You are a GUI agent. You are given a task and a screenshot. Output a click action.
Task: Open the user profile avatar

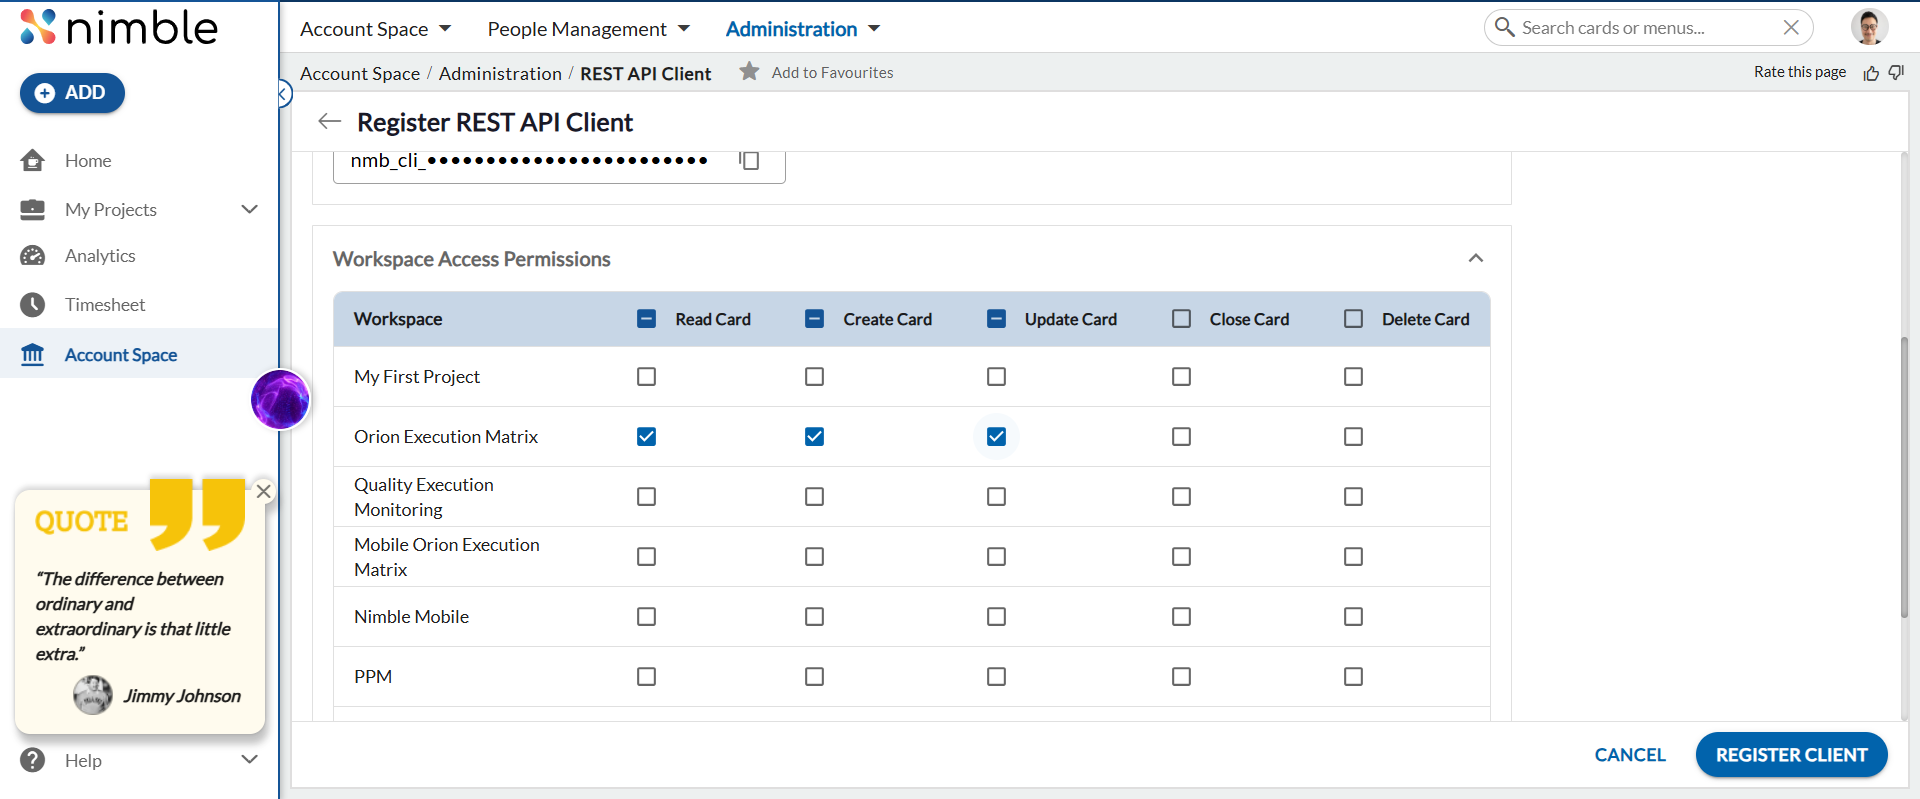[1869, 27]
